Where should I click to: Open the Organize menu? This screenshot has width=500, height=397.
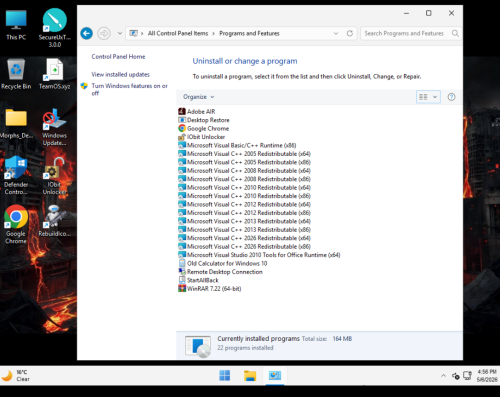[x=199, y=97]
